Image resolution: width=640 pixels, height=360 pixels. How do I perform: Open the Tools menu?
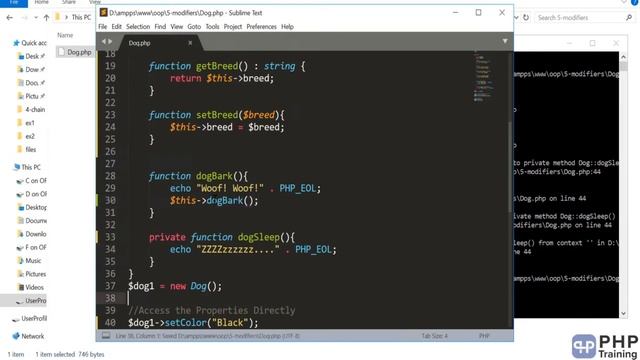click(212, 27)
